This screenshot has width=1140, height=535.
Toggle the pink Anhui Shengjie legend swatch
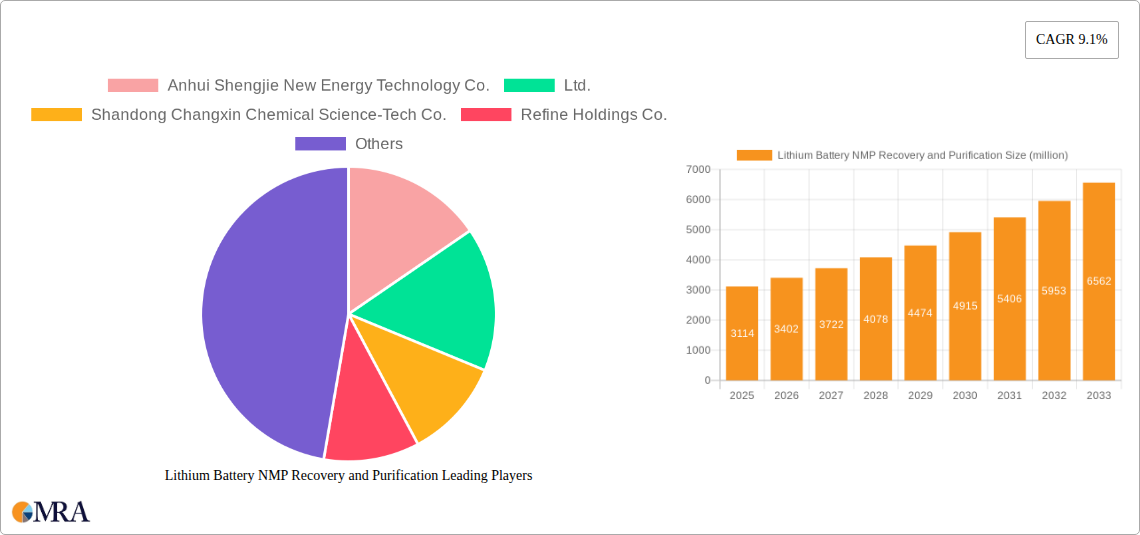(x=133, y=86)
